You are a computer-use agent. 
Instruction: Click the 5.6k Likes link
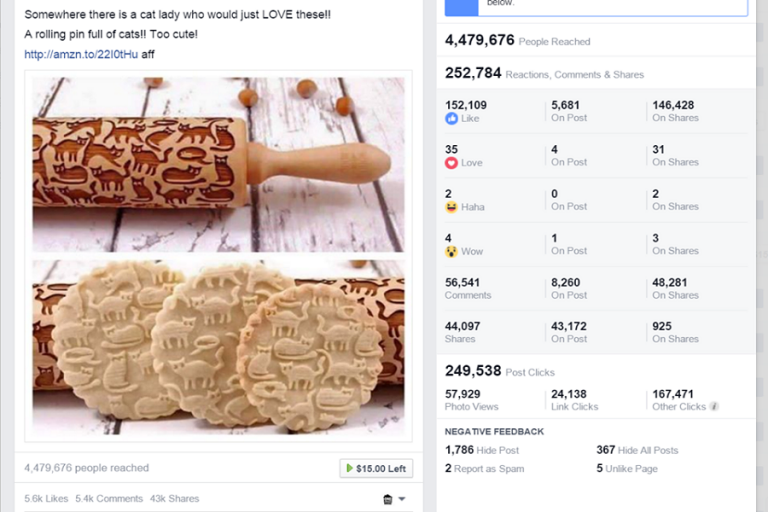click(x=46, y=498)
